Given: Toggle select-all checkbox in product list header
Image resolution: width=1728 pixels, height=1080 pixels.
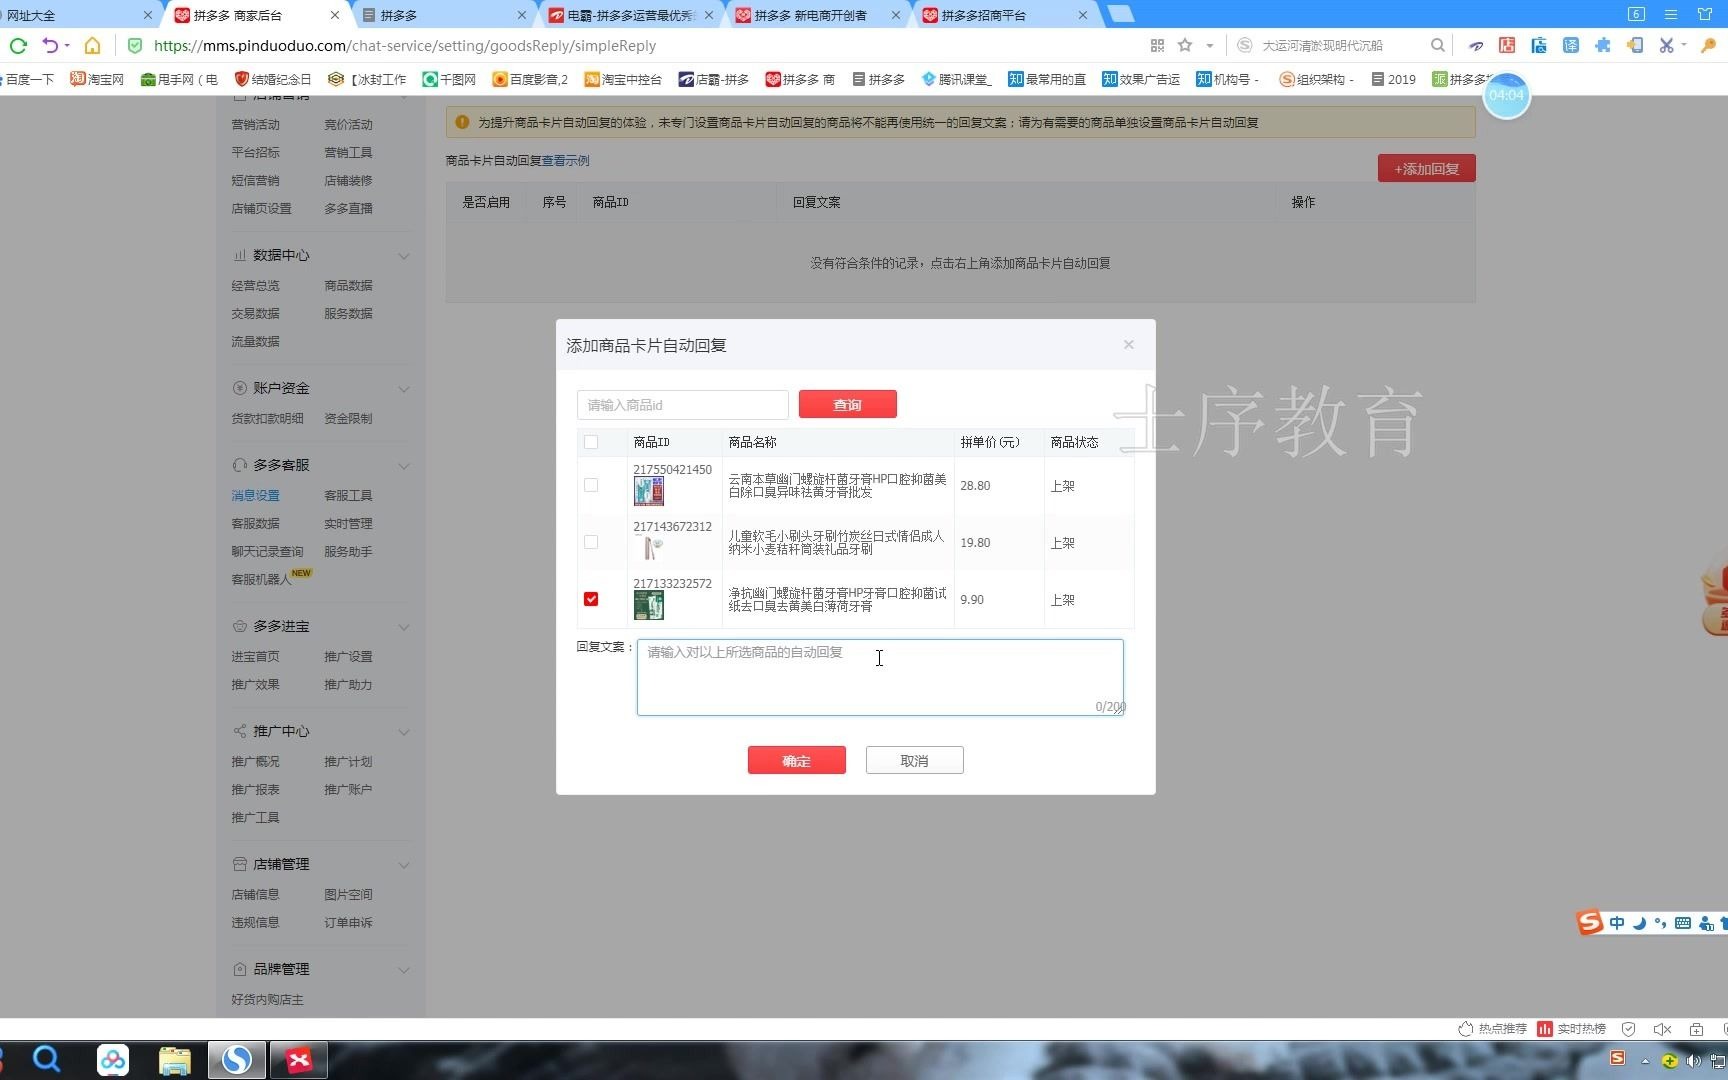Looking at the screenshot, I should (591, 441).
